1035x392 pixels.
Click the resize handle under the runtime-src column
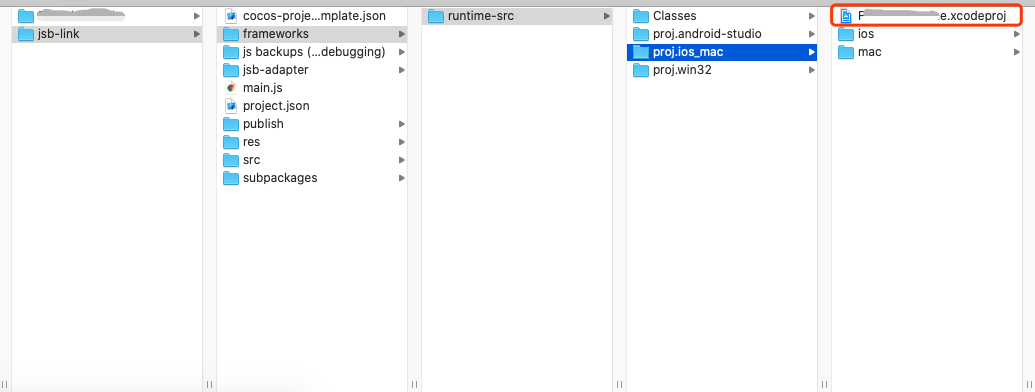[619, 384]
